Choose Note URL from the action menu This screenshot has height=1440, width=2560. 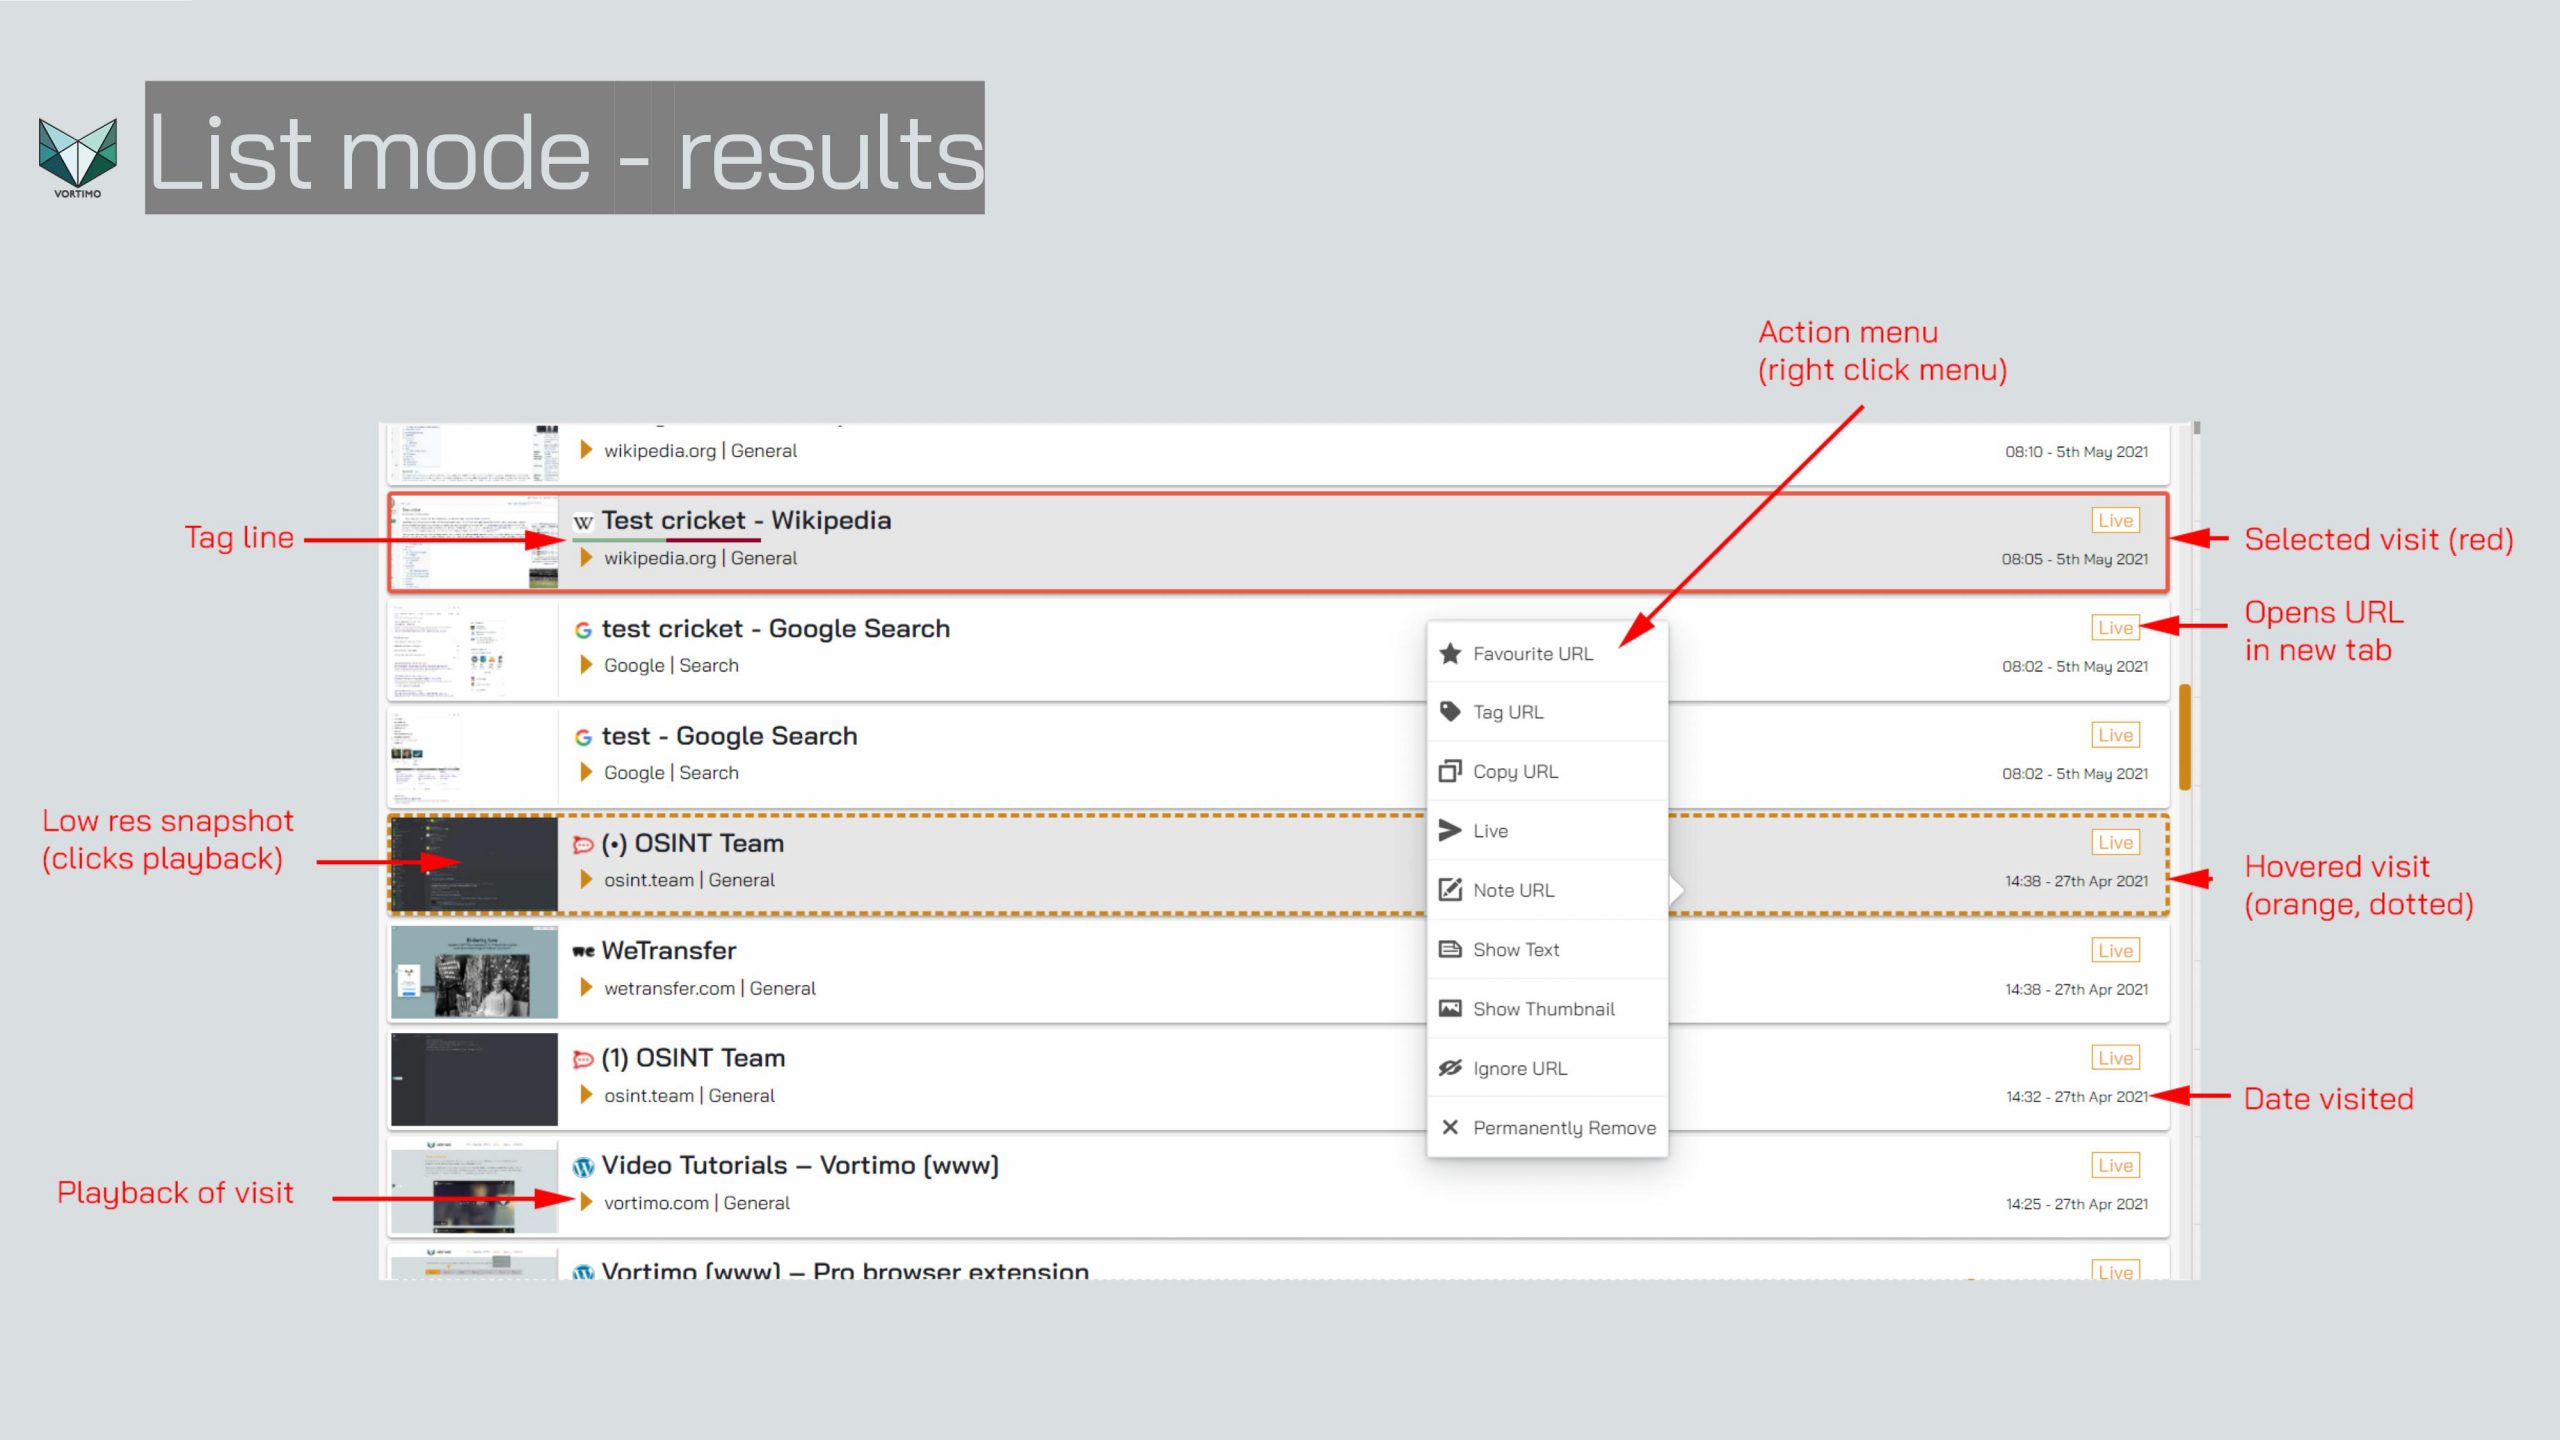pyautogui.click(x=1547, y=889)
